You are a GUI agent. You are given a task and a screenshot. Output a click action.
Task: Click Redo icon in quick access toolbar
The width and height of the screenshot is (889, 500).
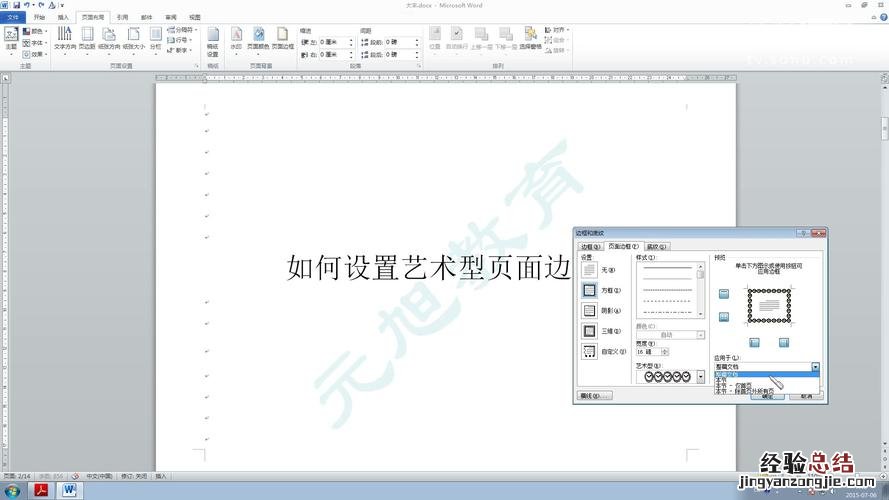pos(41,5)
